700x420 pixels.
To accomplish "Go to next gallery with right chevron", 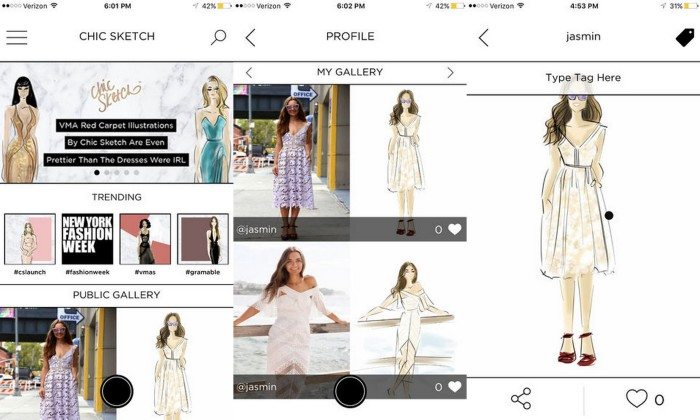I will point(451,72).
